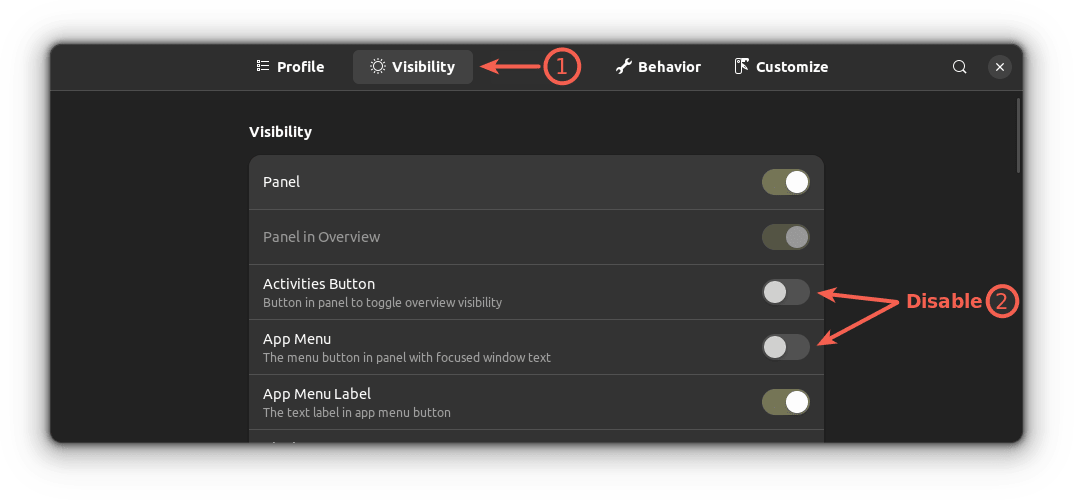The width and height of the screenshot is (1075, 501).
Task: Click the Customize tab paint icon
Action: [x=742, y=67]
